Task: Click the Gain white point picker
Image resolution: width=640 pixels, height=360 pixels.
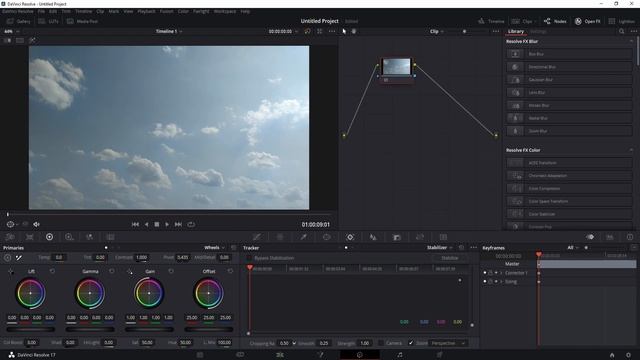Action: coord(129,271)
